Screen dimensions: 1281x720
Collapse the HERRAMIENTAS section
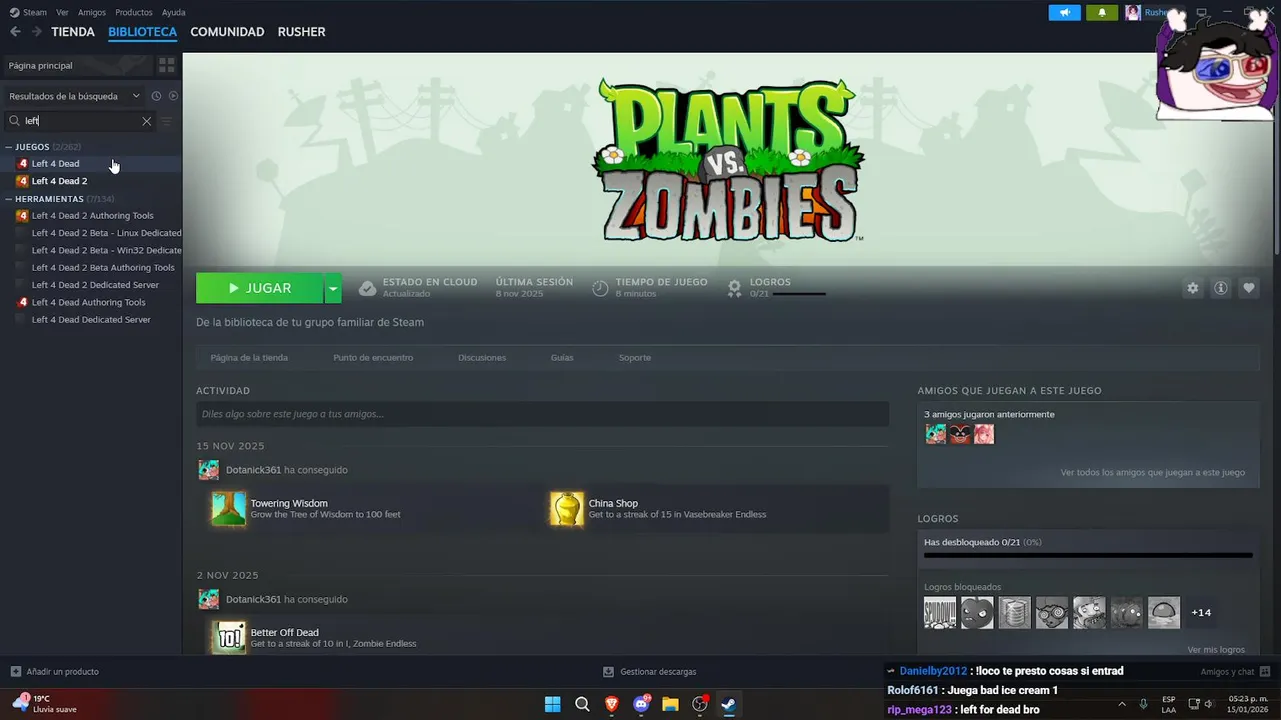coord(9,199)
